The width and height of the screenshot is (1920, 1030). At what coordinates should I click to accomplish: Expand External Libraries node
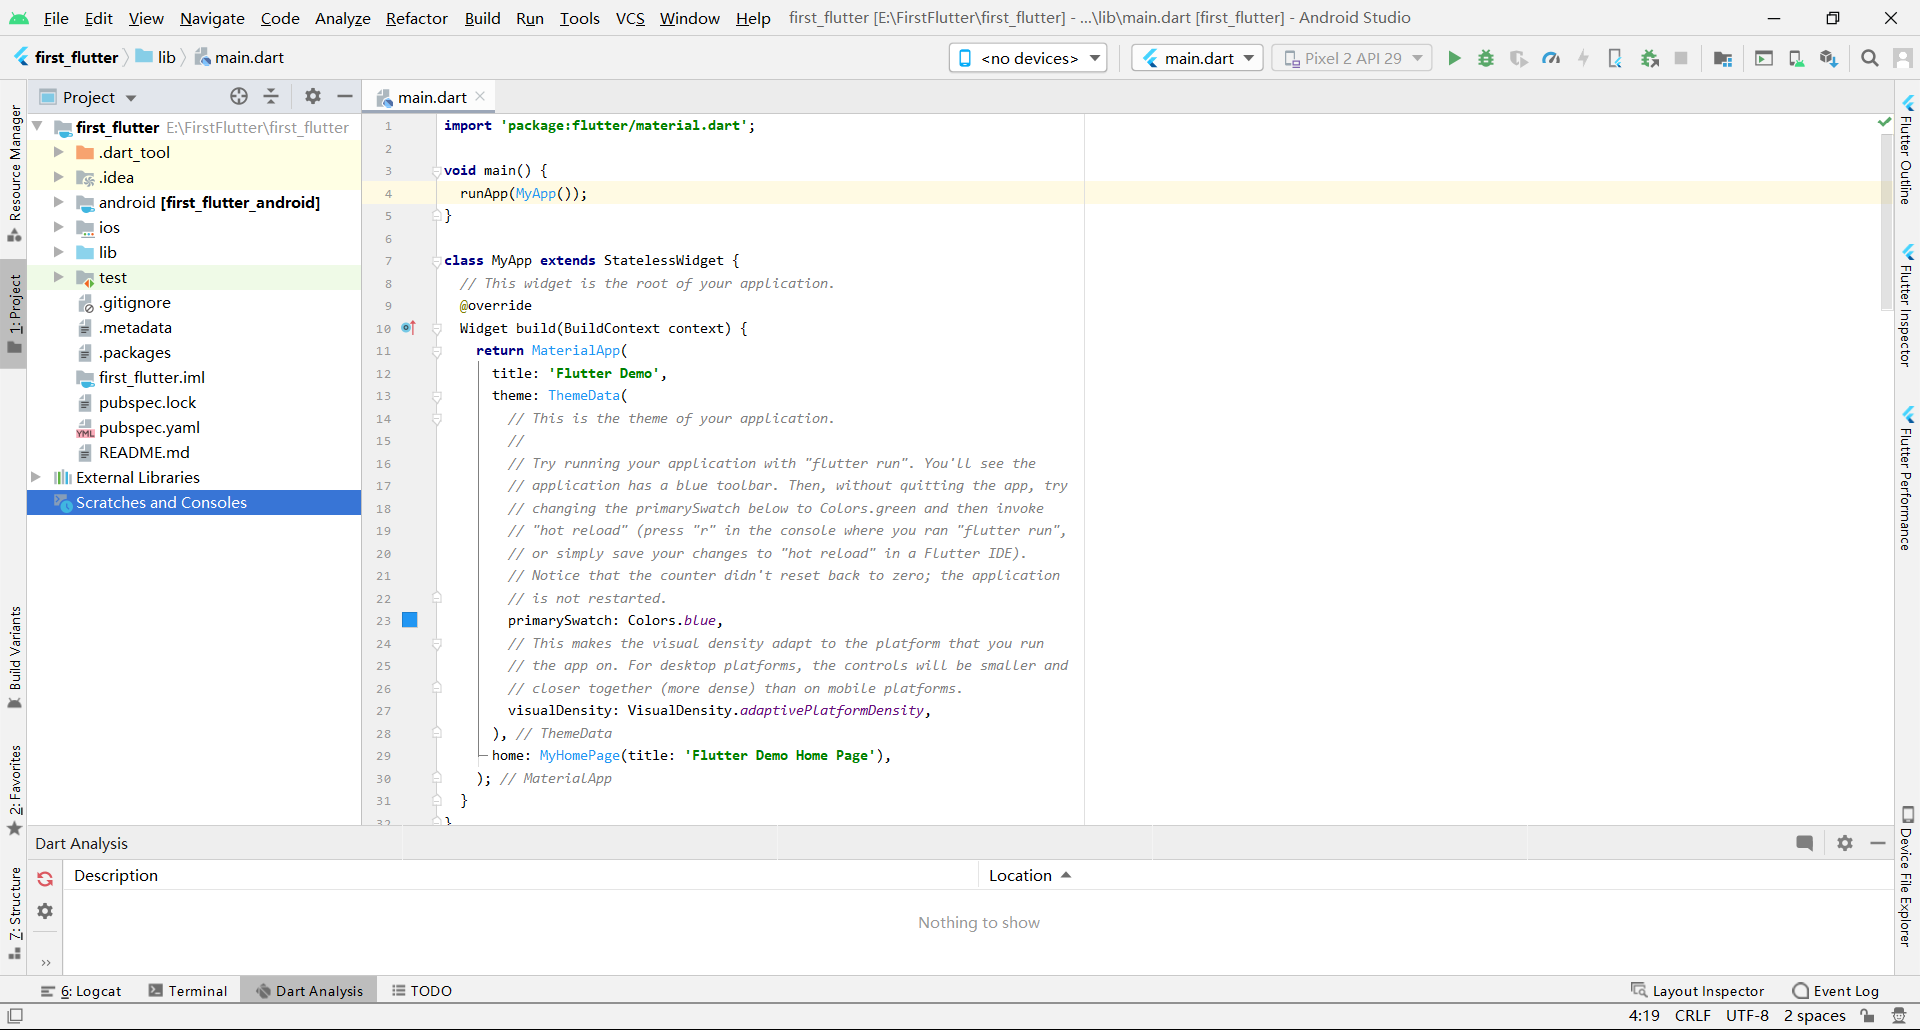(36, 477)
